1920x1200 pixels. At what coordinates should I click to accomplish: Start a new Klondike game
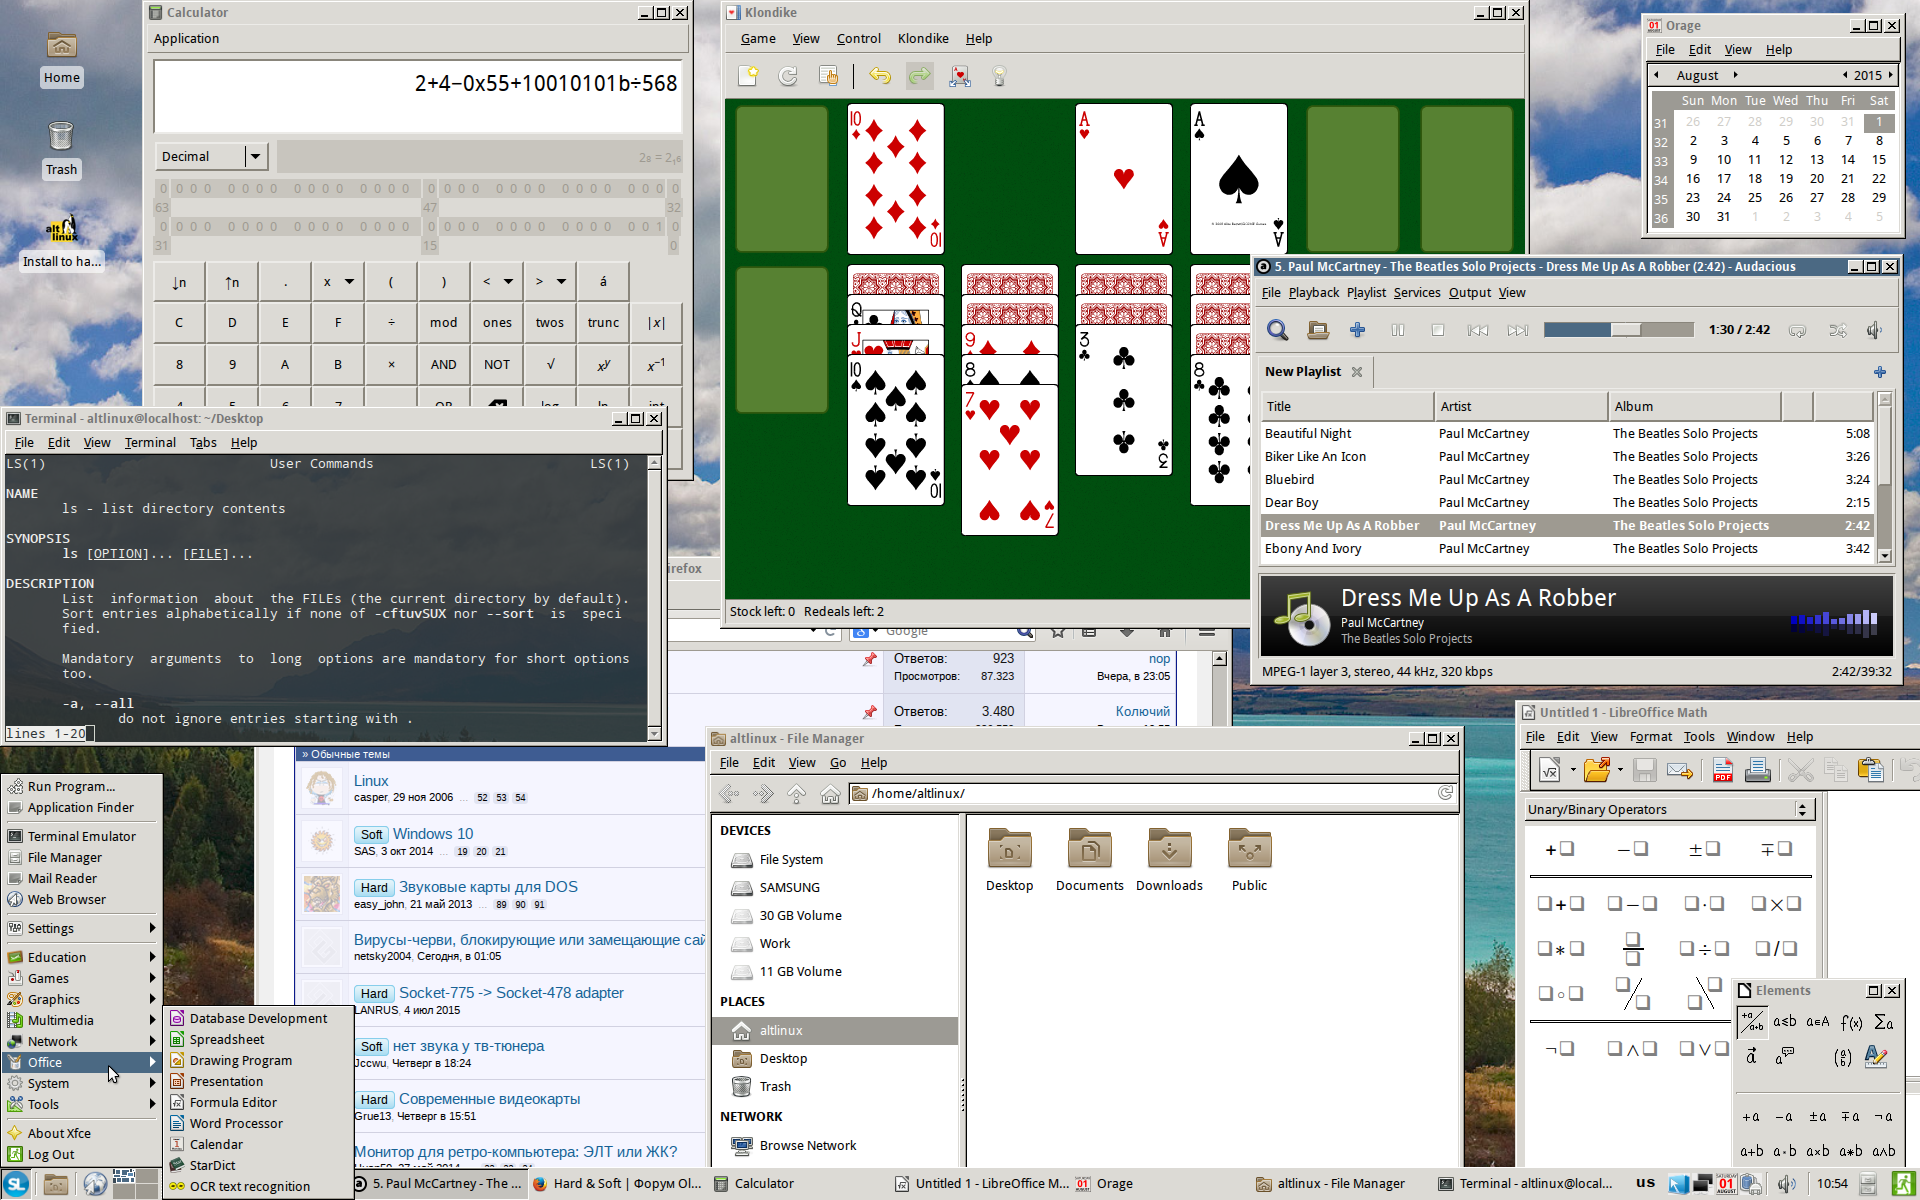coord(747,75)
